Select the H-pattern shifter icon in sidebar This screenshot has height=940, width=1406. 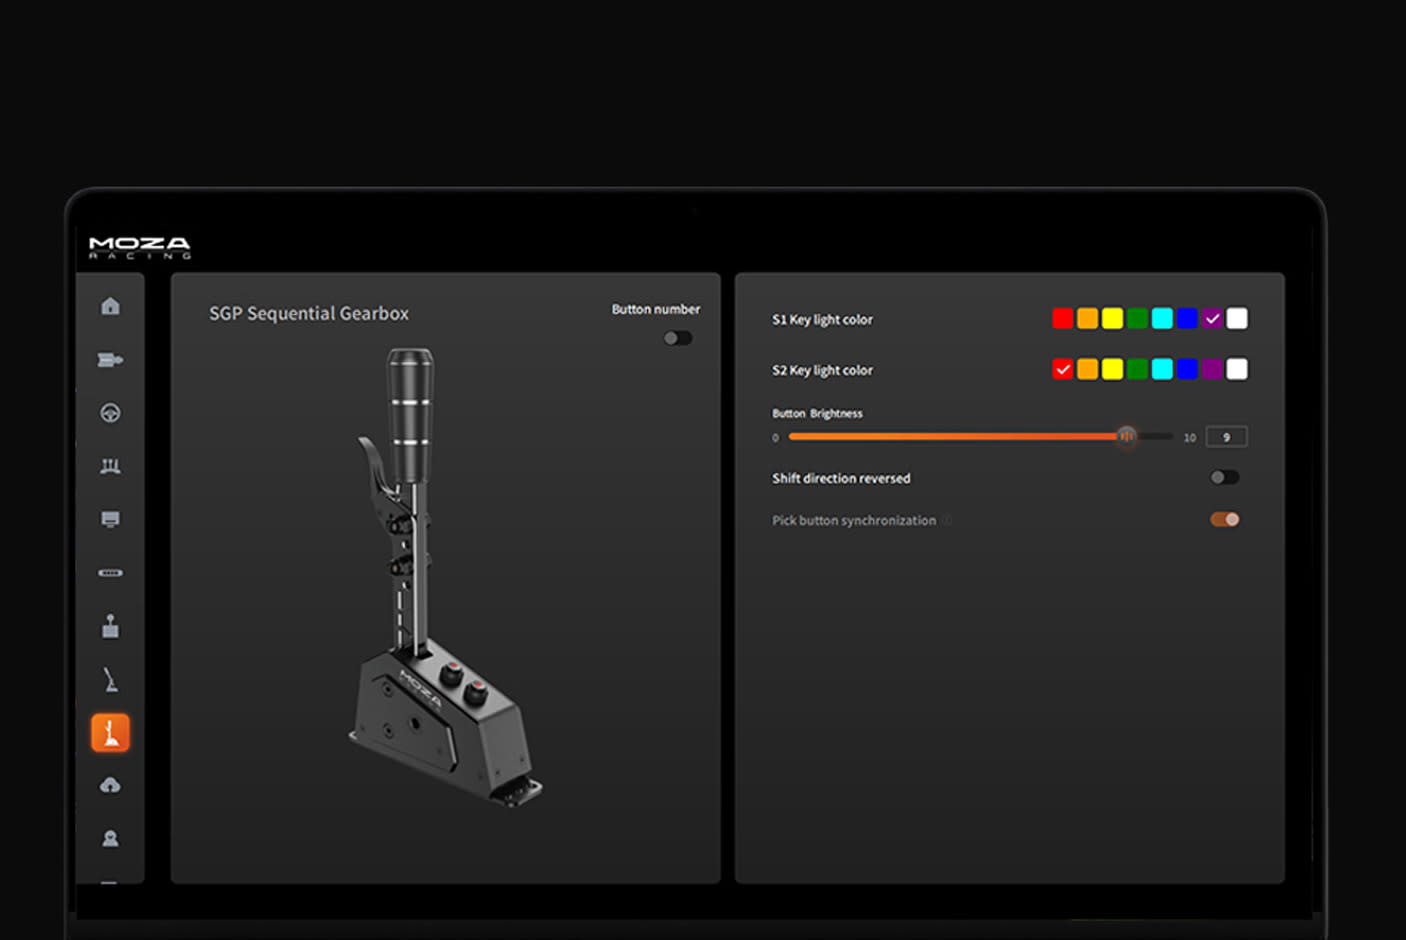coord(110,627)
